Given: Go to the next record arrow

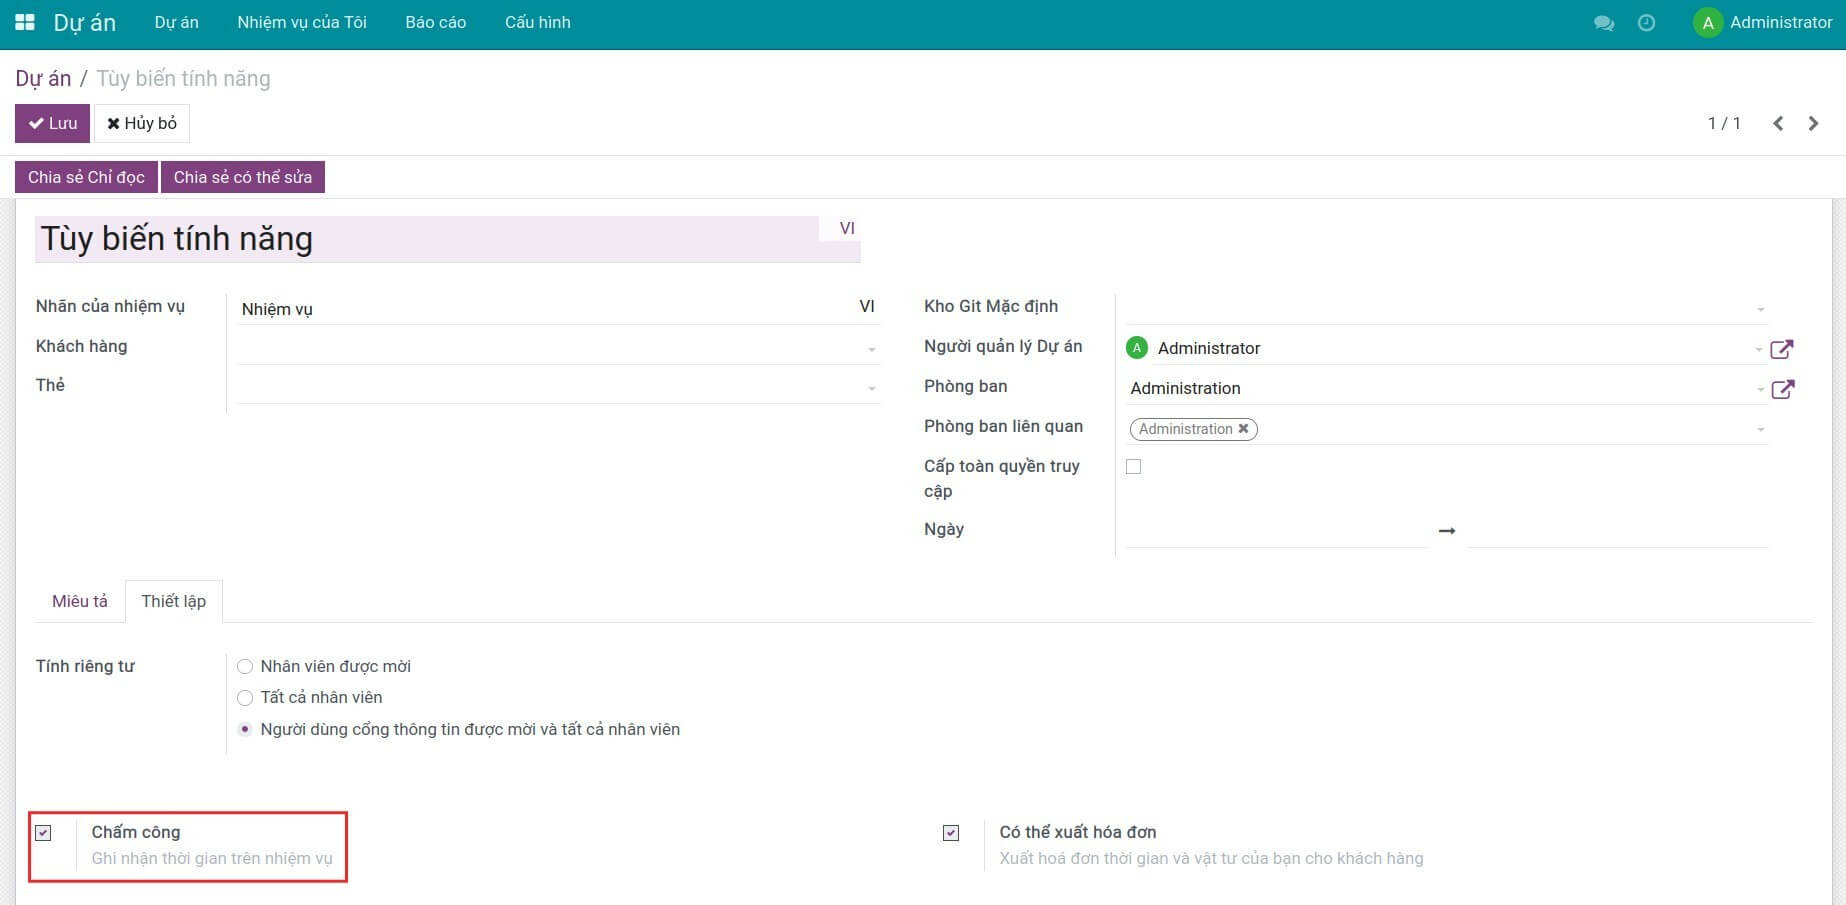Looking at the screenshot, I should click(x=1813, y=123).
